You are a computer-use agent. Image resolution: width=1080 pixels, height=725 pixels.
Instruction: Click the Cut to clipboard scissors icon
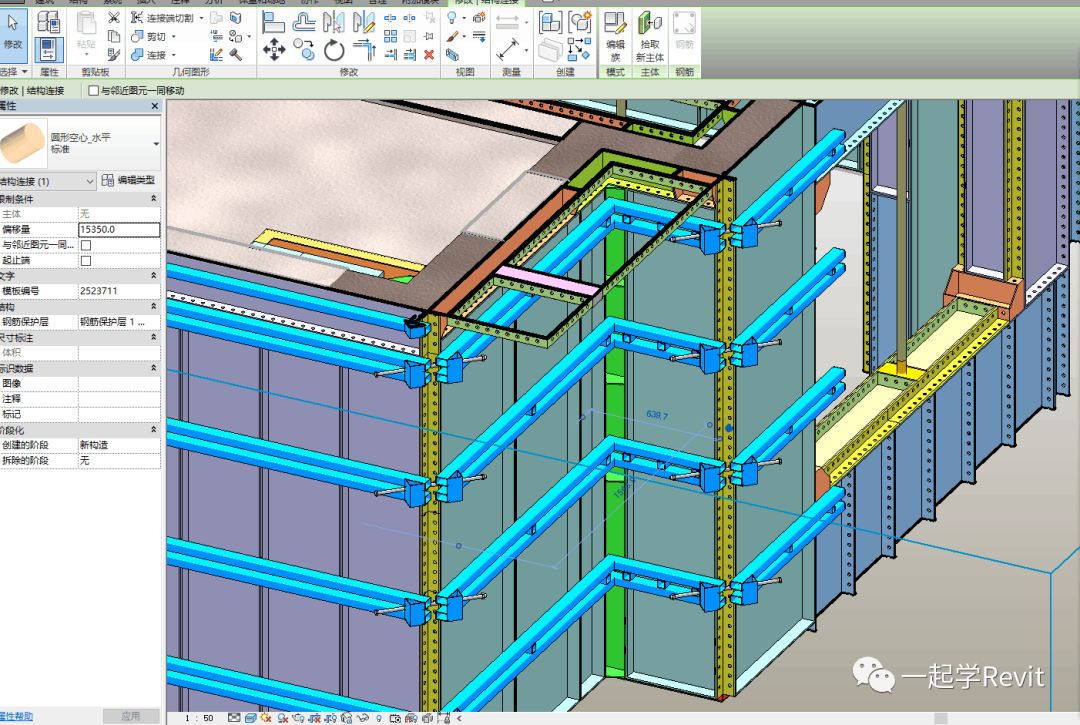[114, 17]
